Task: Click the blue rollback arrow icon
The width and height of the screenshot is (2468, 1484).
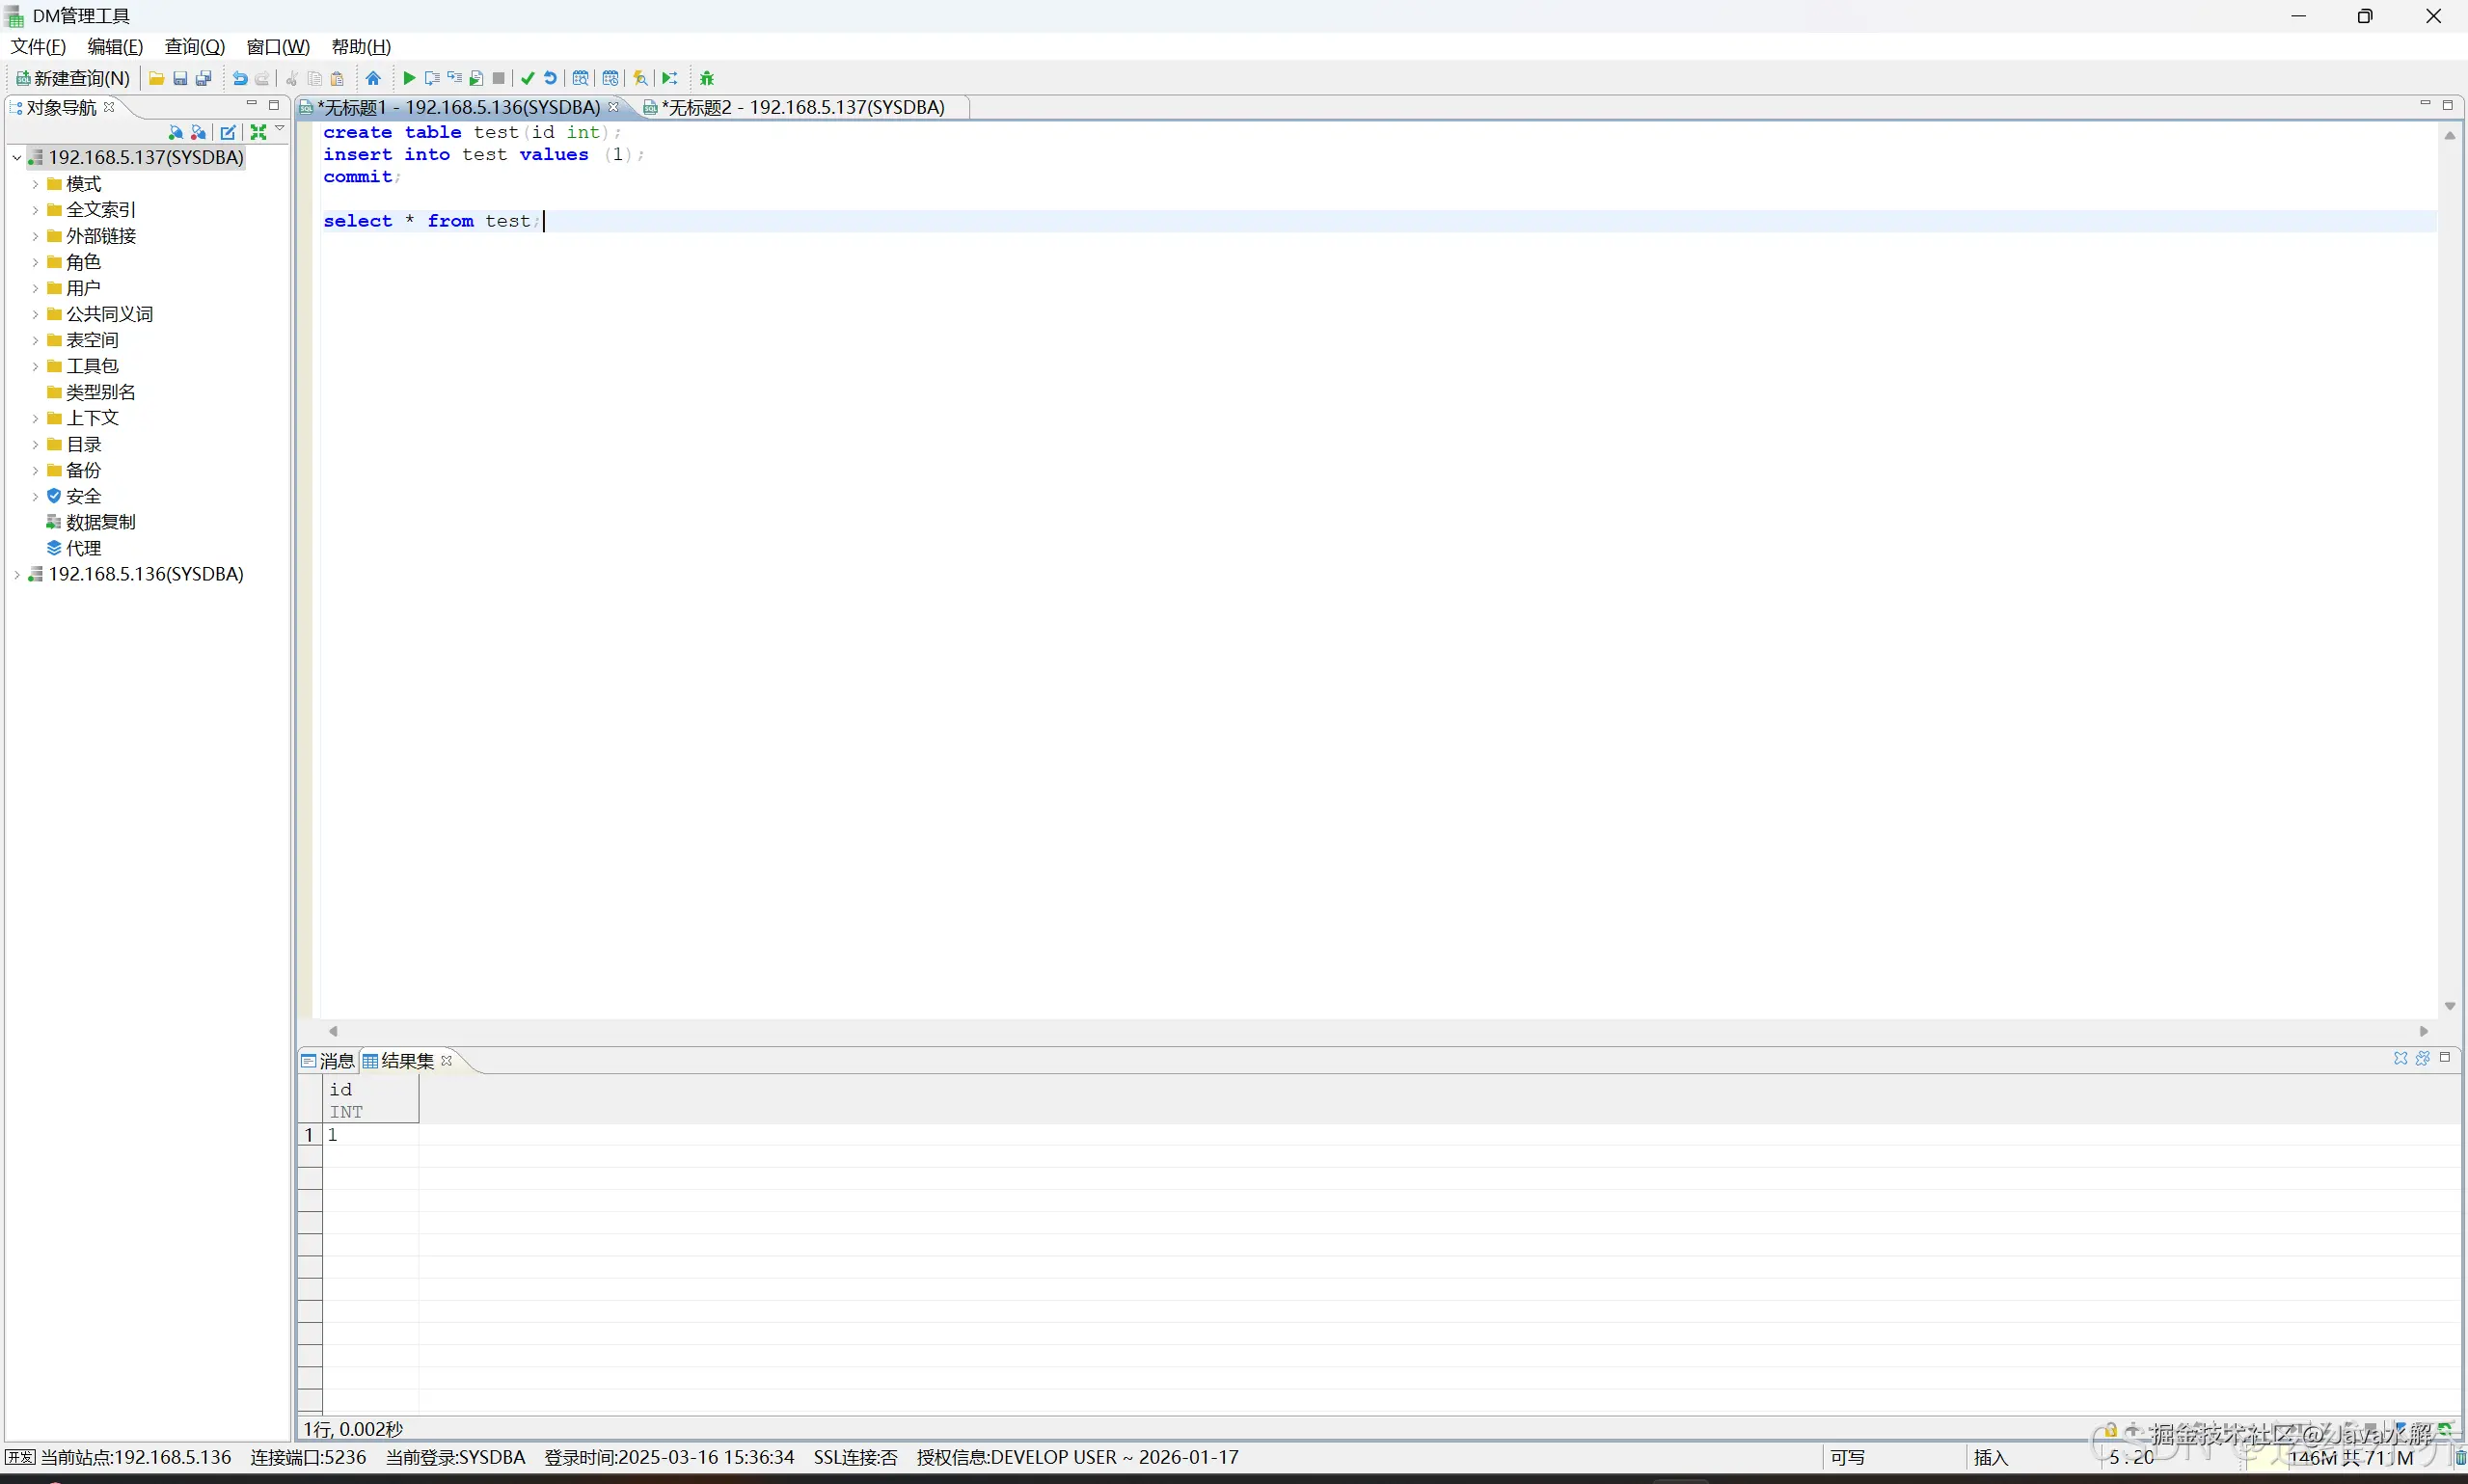Action: coord(550,78)
